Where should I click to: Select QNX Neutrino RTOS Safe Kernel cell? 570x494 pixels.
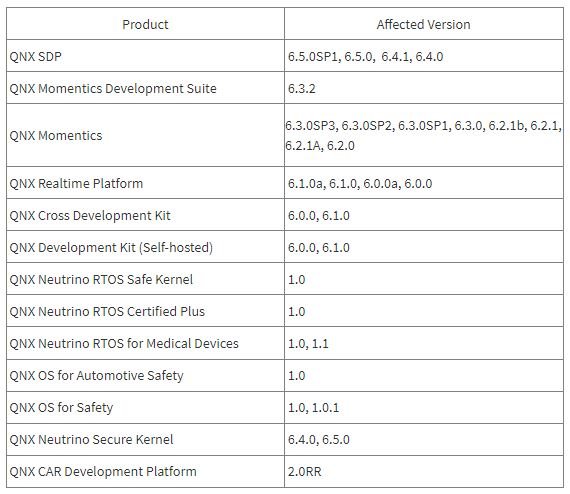[145, 279]
